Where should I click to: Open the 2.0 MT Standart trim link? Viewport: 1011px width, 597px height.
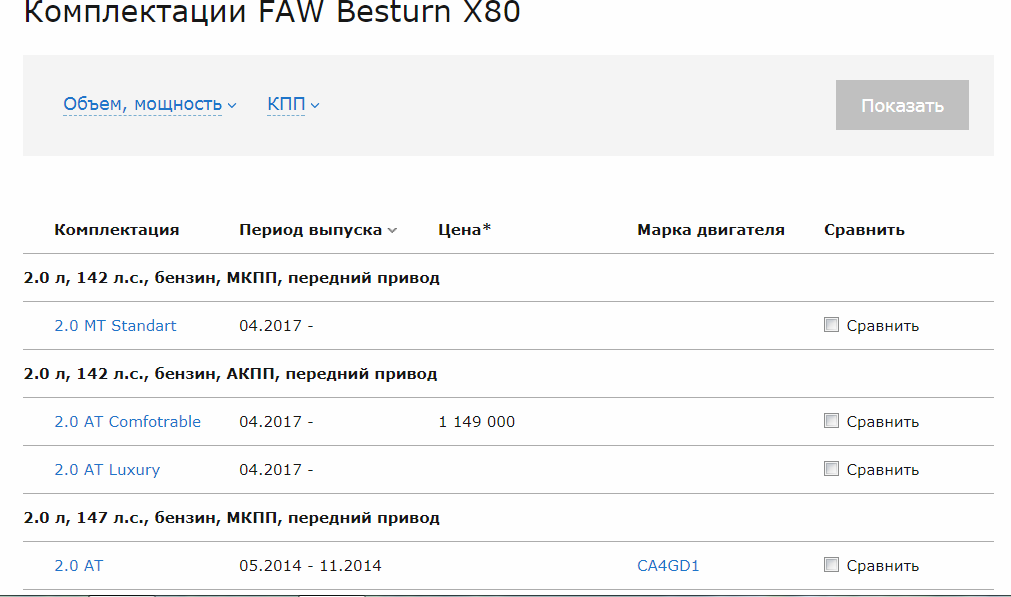click(x=115, y=326)
